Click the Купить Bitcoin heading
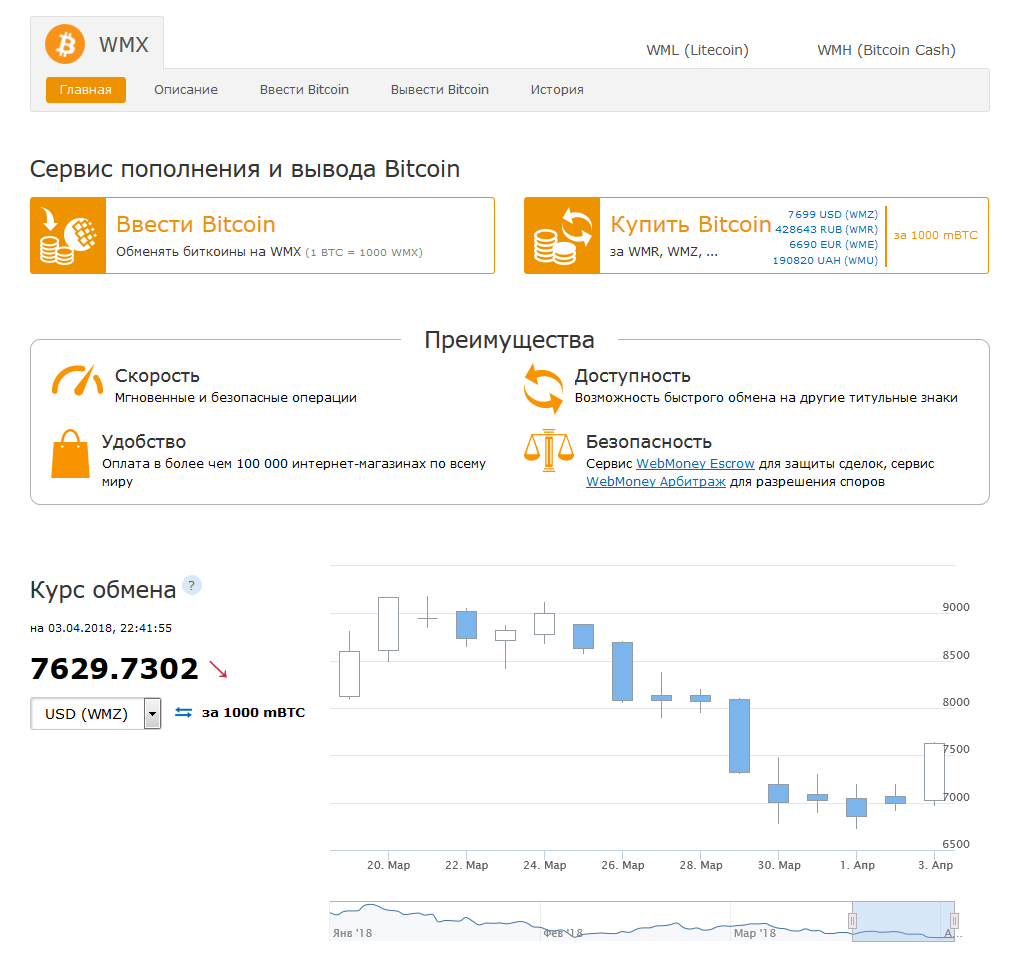Screen dimensions: 1012x958 coord(691,224)
